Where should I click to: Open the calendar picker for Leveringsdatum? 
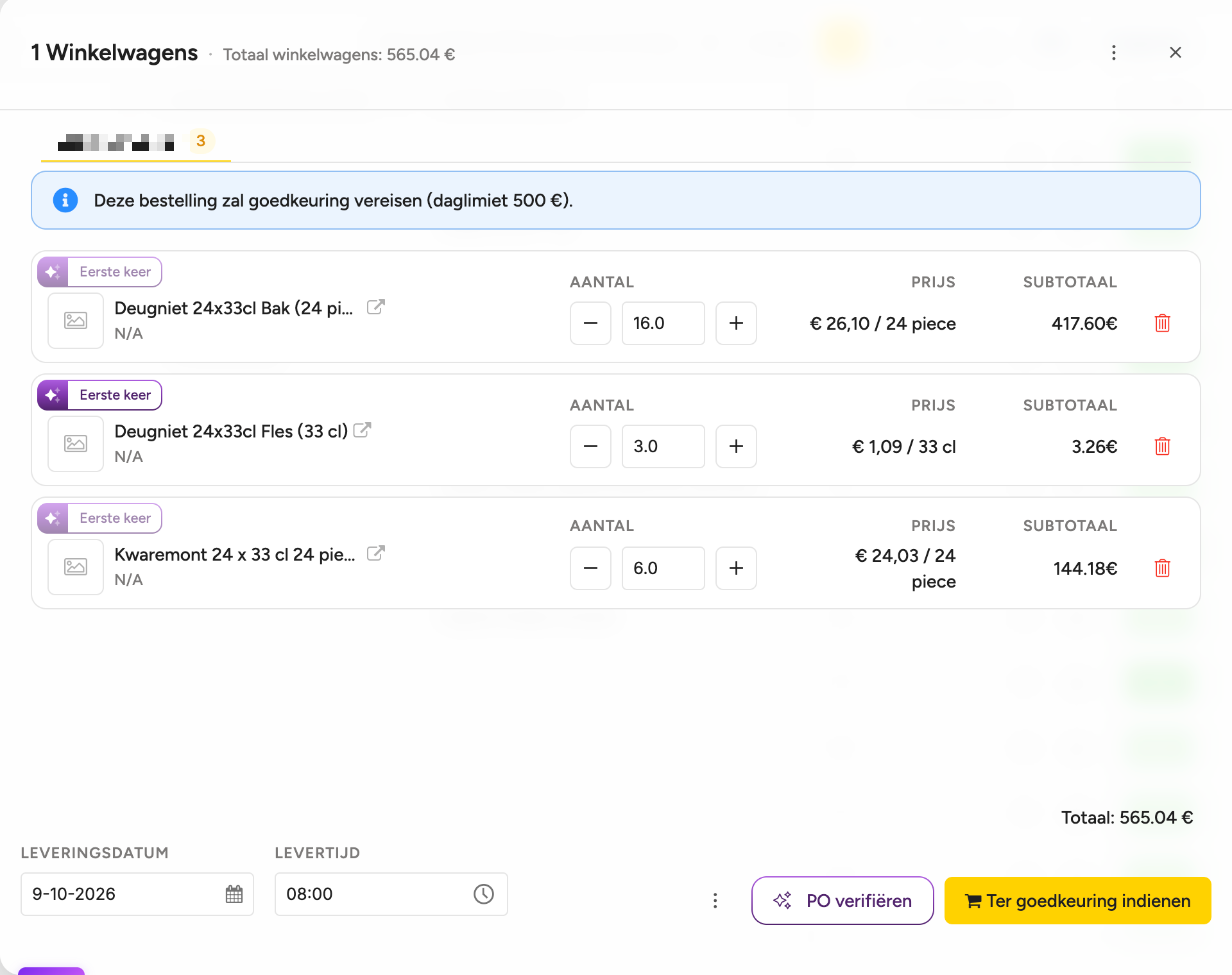[234, 894]
